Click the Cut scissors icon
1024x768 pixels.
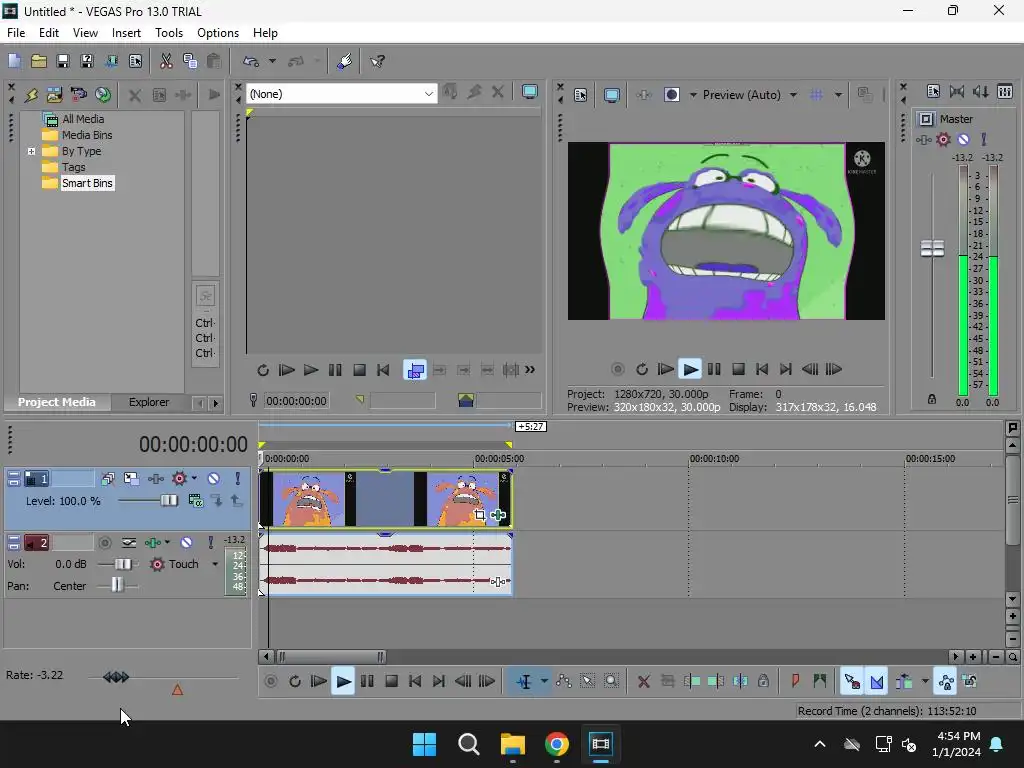(166, 61)
